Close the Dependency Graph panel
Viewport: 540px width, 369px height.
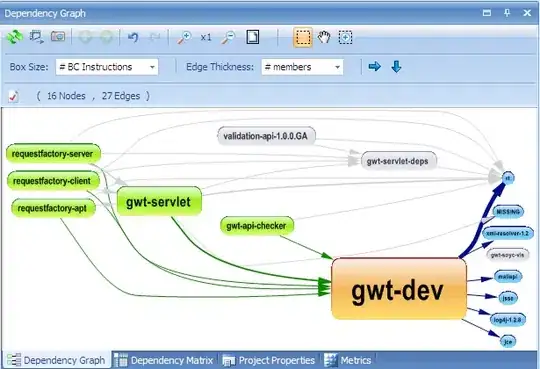click(x=527, y=13)
